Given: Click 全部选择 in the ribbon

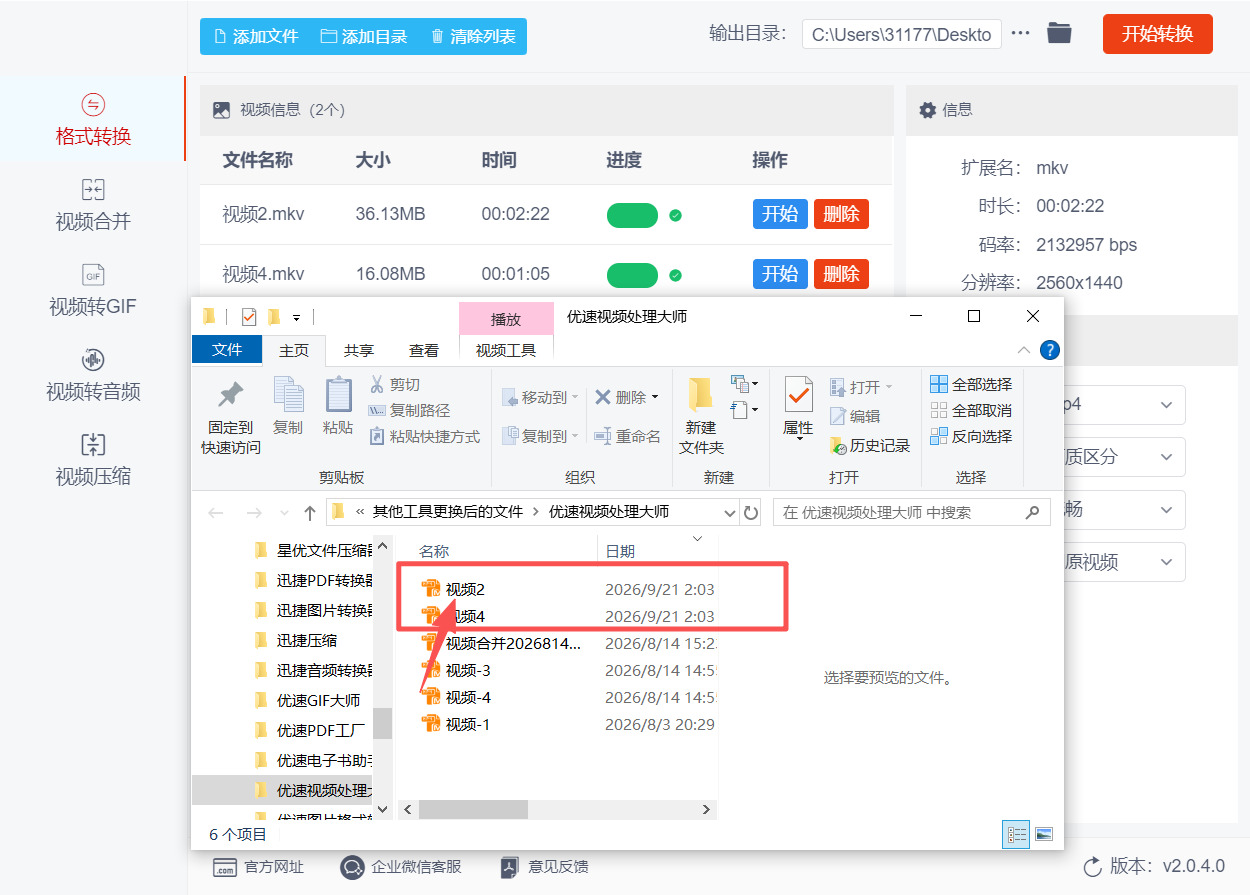Looking at the screenshot, I should pyautogui.click(x=972, y=385).
